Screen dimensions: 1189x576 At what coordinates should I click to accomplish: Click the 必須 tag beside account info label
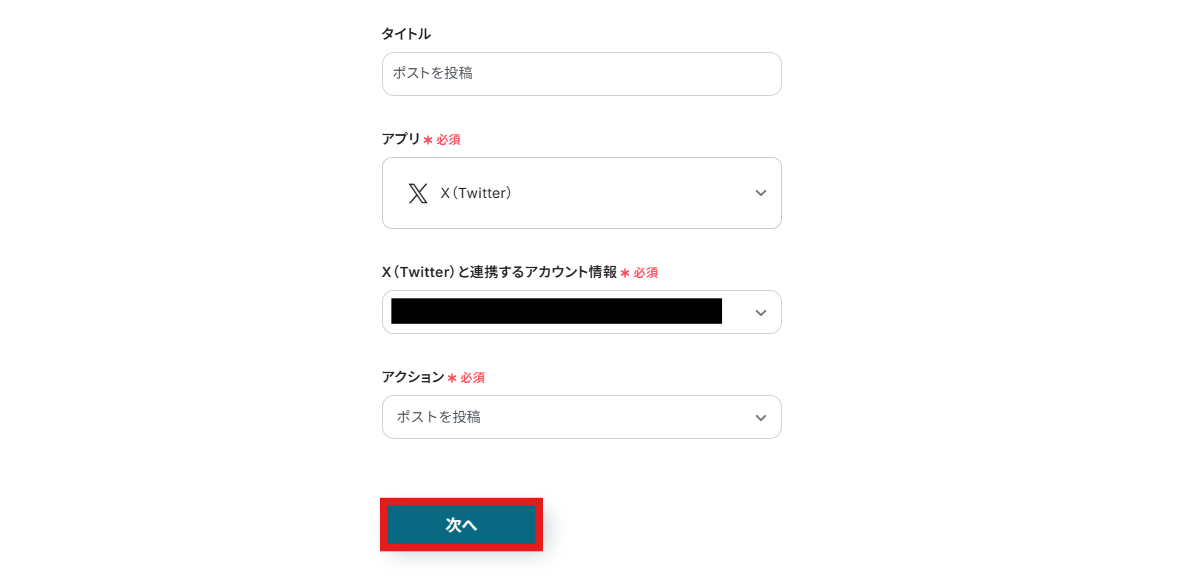[645, 273]
